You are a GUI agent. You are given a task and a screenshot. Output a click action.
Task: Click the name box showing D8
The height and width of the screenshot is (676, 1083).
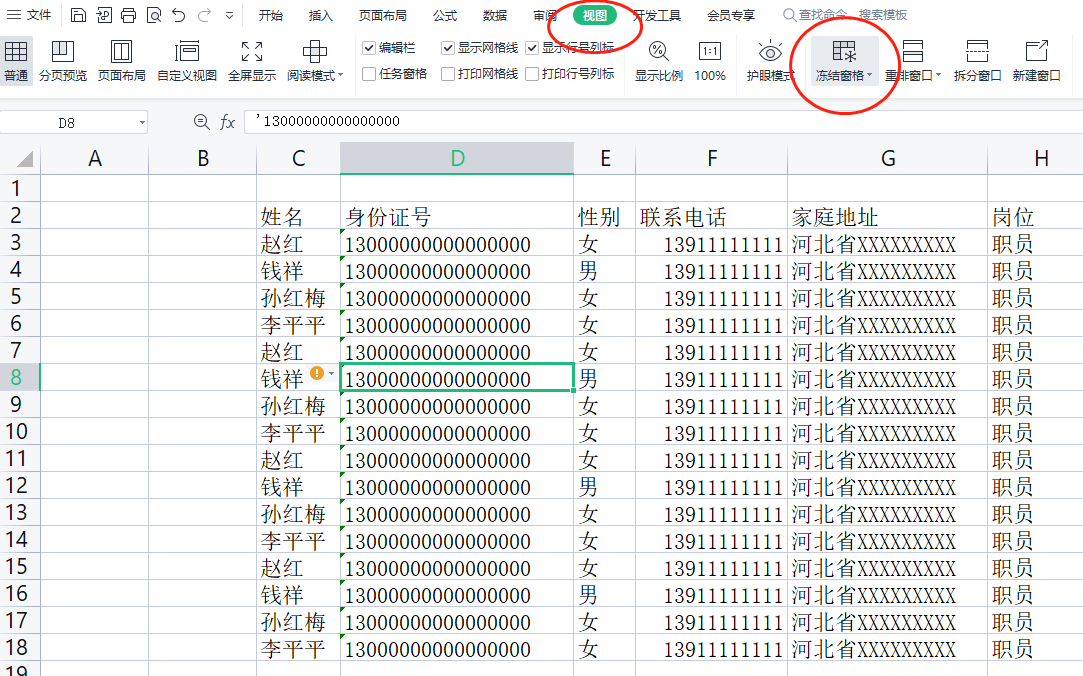(68, 123)
